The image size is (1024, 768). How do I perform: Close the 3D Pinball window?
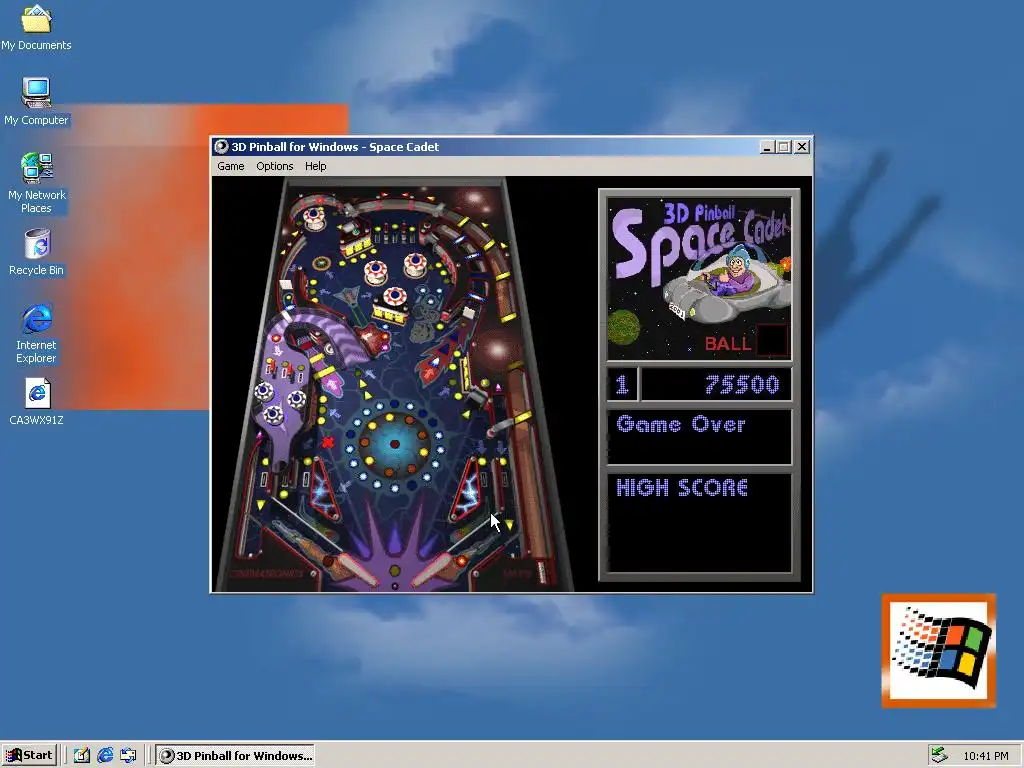point(802,147)
